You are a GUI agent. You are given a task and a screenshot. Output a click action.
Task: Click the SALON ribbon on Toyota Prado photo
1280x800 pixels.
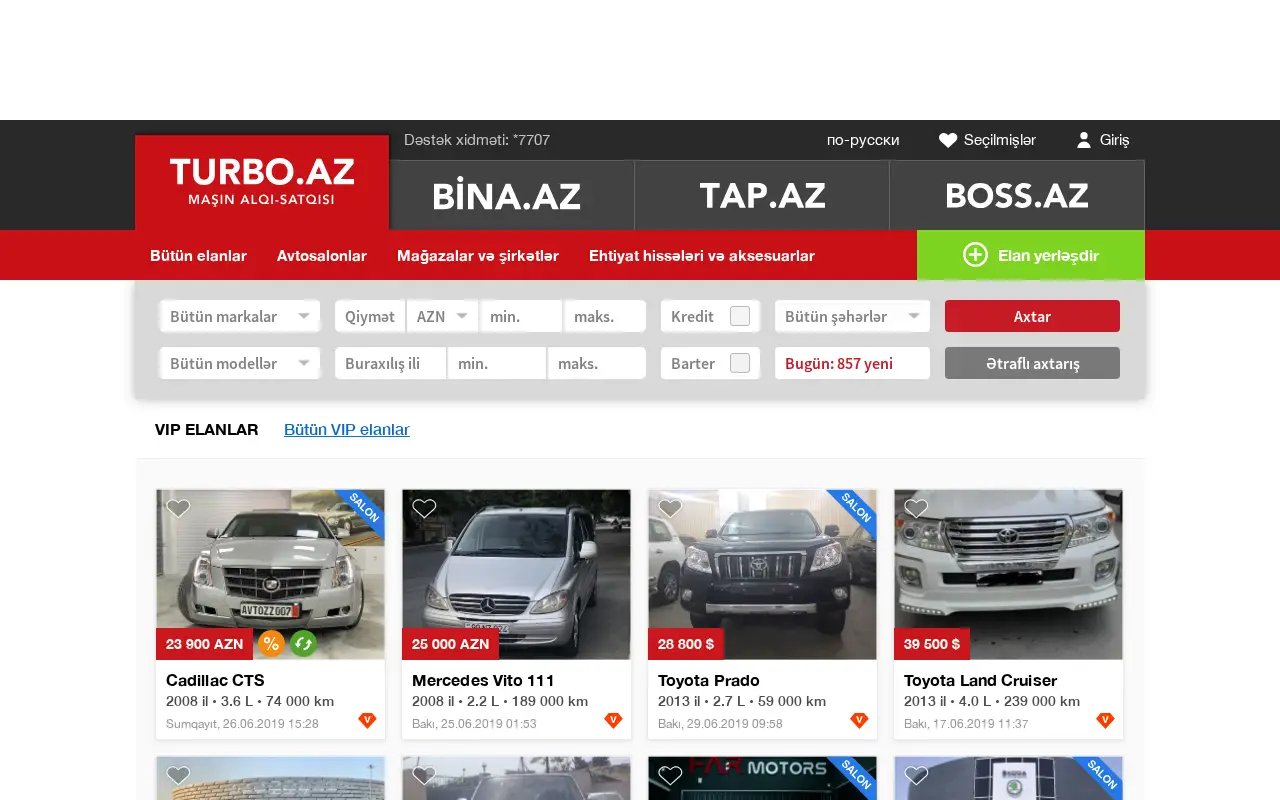pos(854,510)
